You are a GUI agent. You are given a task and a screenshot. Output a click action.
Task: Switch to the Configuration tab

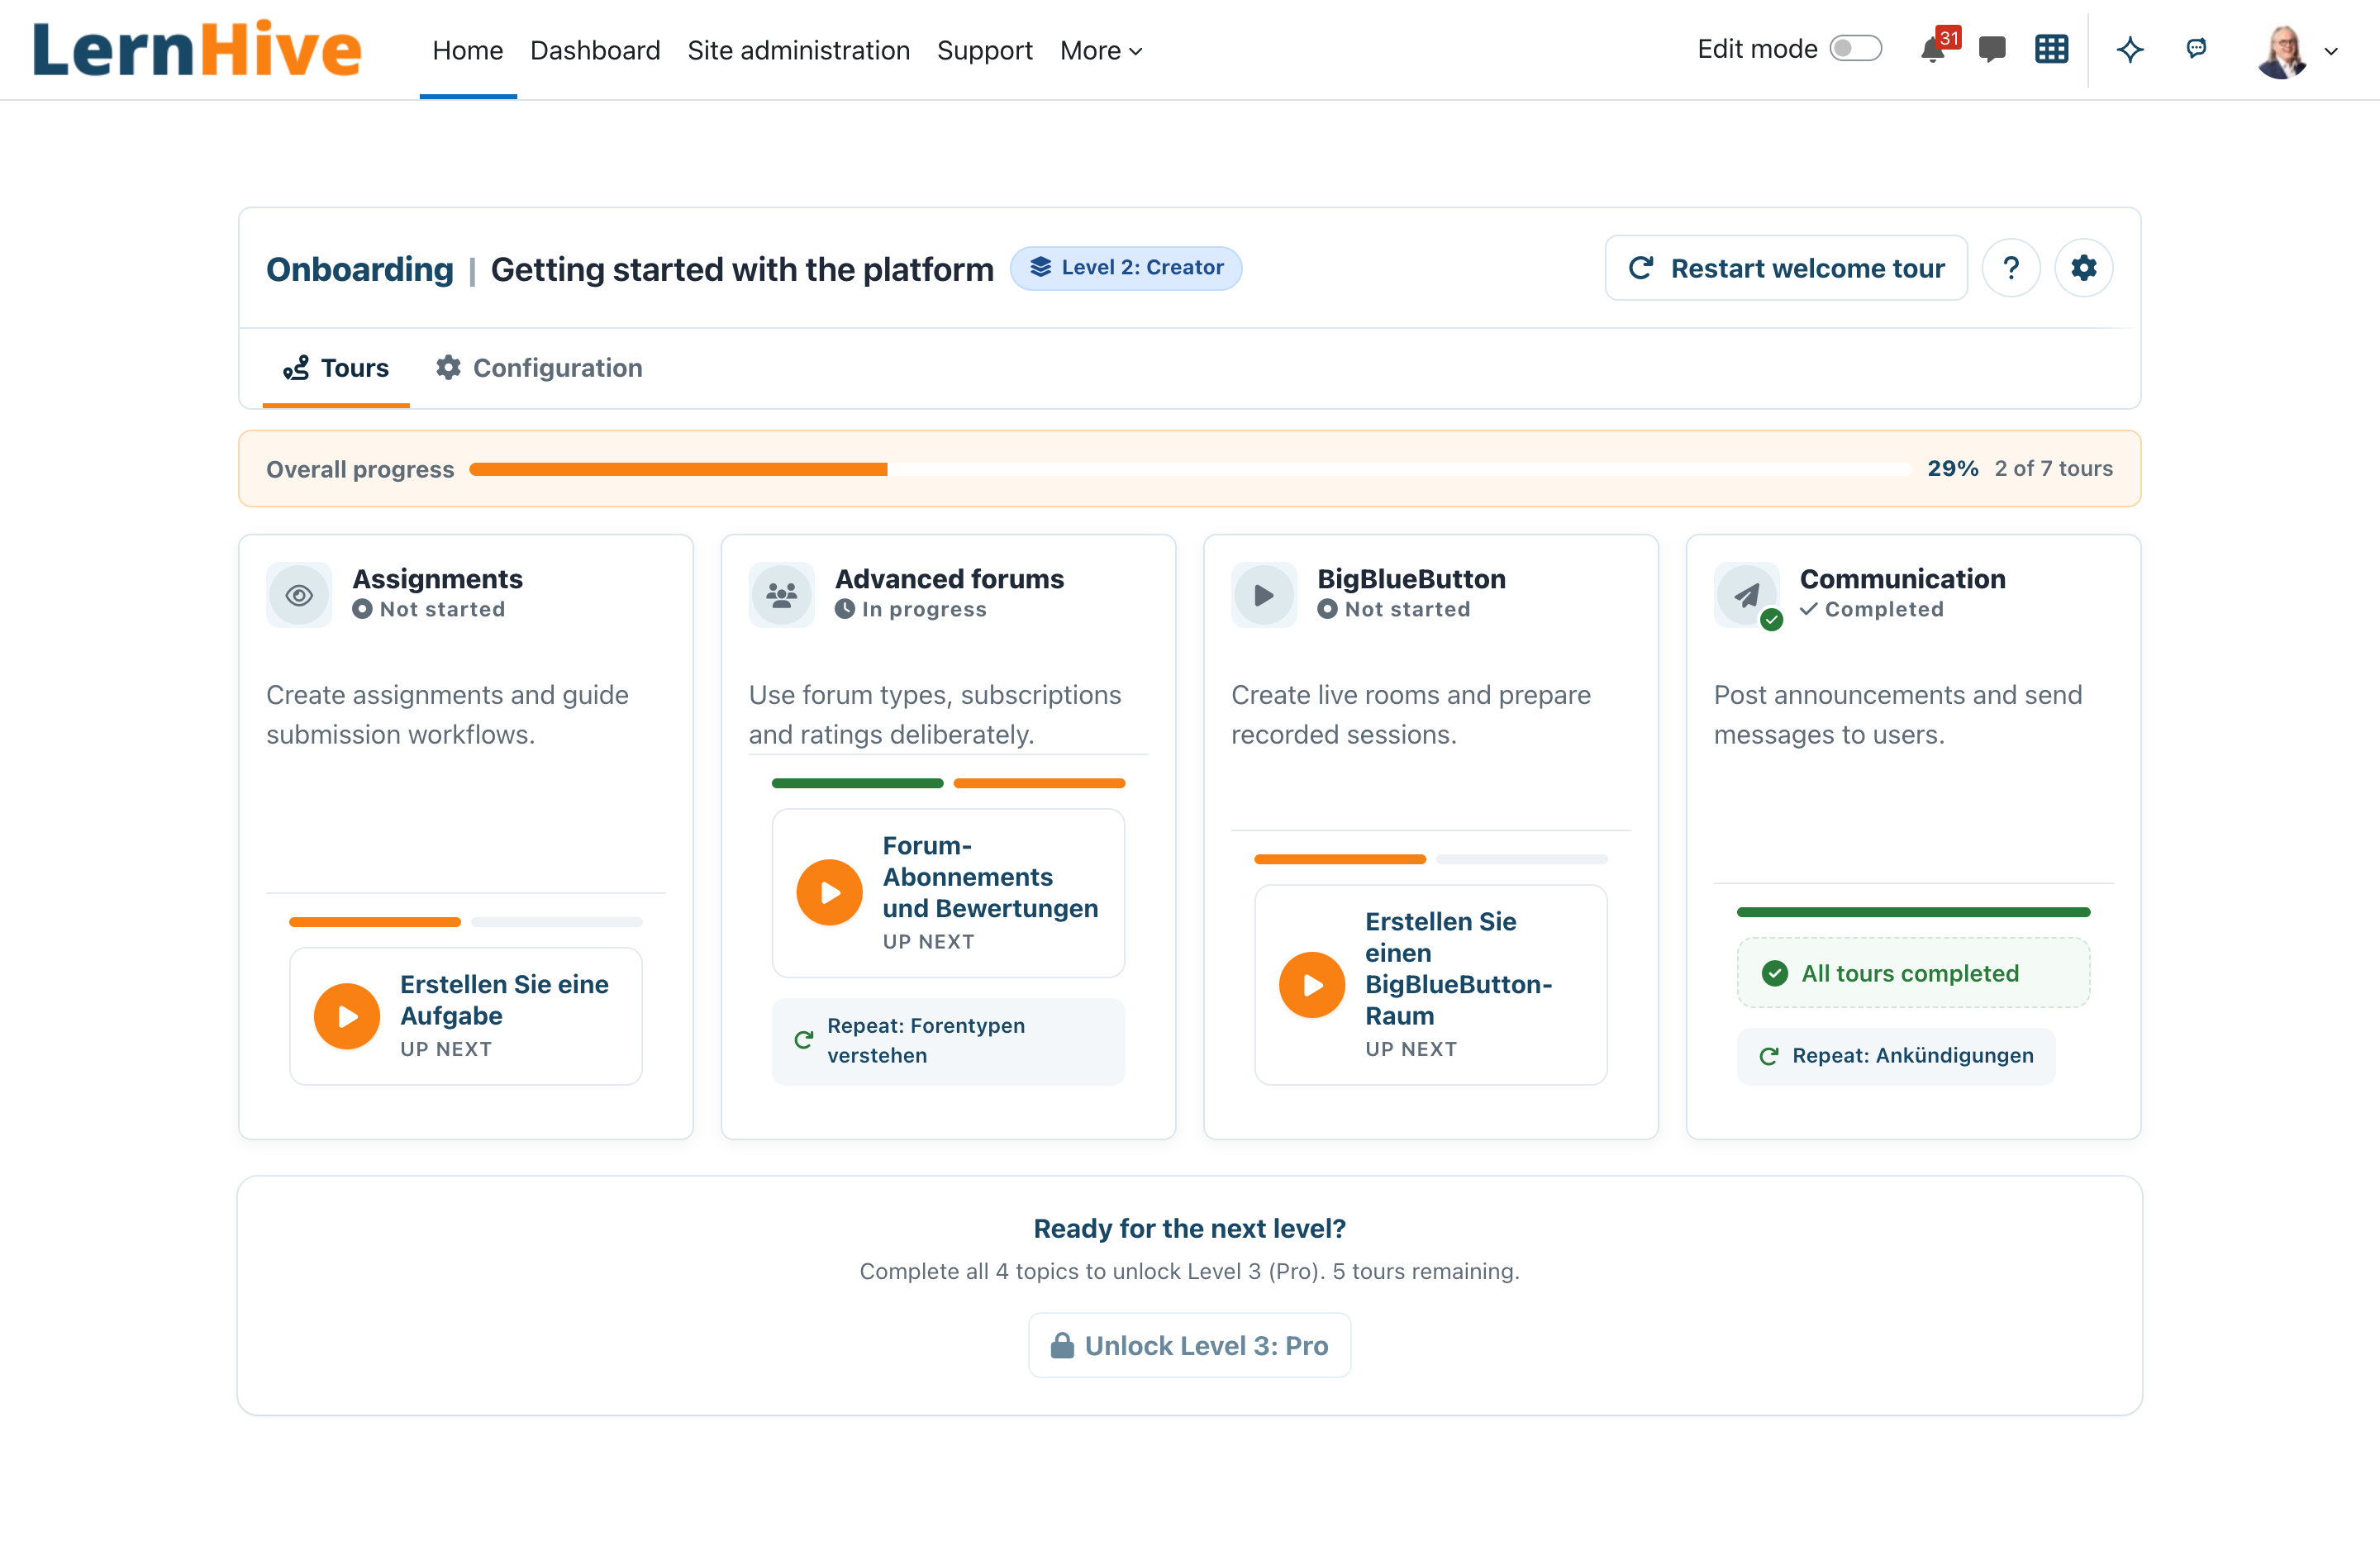pyautogui.click(x=539, y=368)
